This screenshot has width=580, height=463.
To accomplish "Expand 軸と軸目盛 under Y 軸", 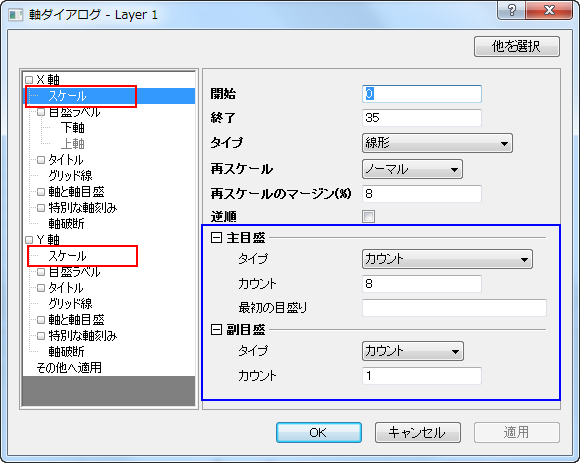I will (41, 320).
